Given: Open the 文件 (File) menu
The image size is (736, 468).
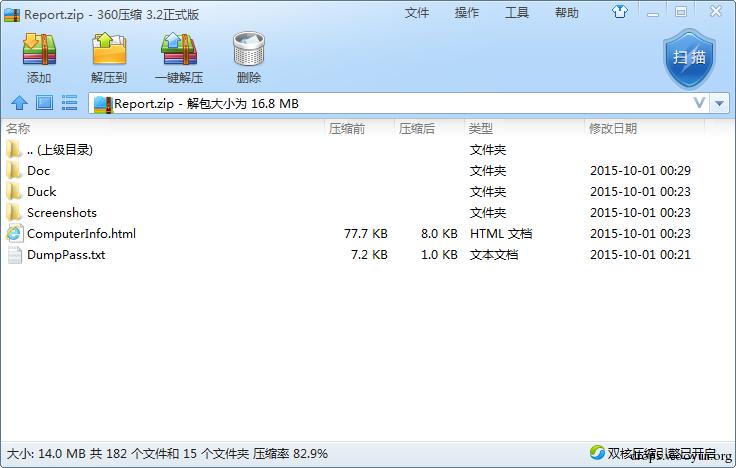Looking at the screenshot, I should point(417,13).
